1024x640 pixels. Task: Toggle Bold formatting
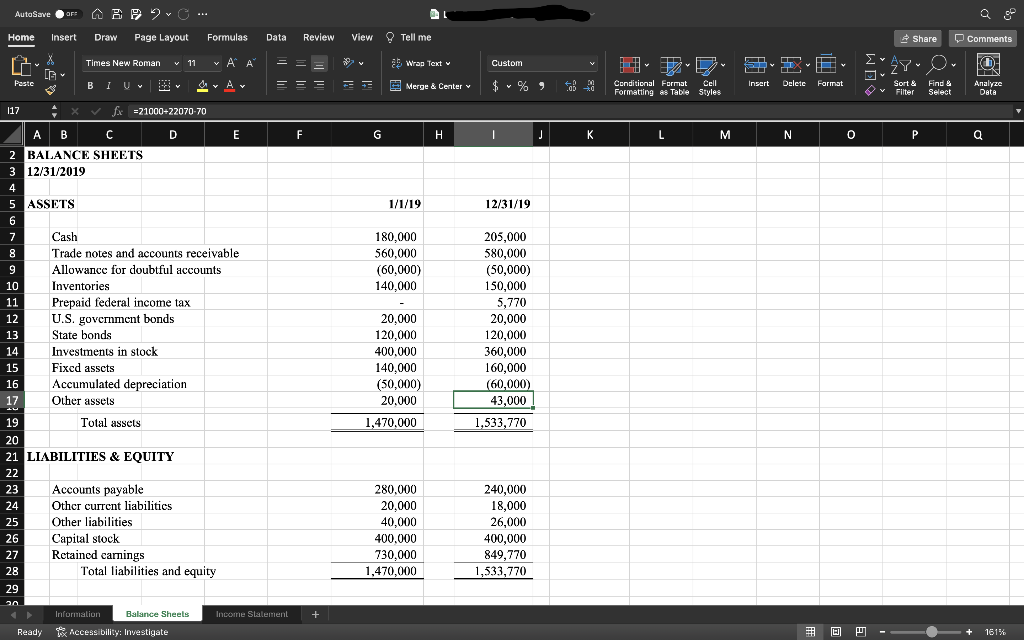tap(90, 86)
